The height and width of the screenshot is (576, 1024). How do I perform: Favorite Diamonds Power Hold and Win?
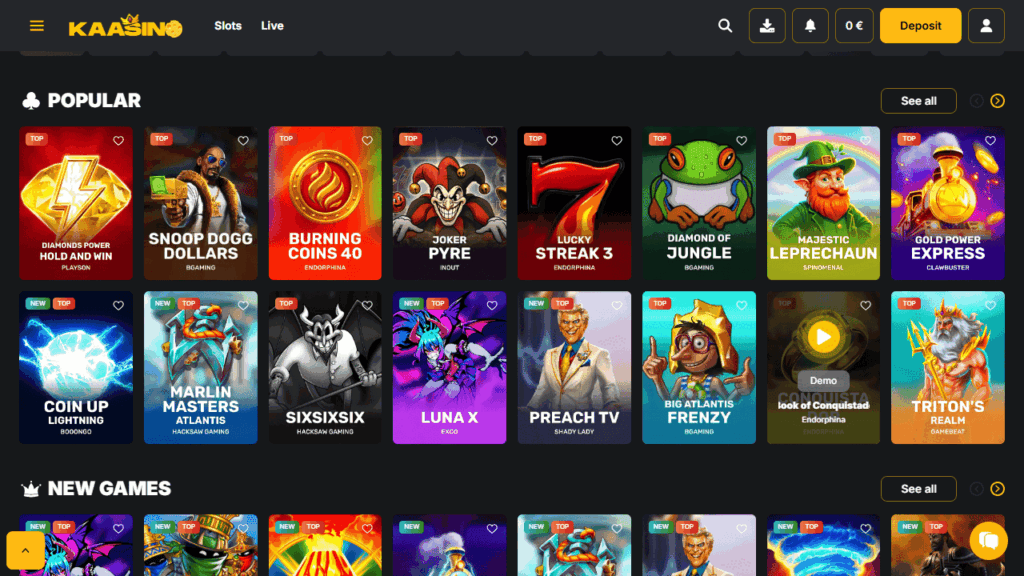pyautogui.click(x=118, y=140)
